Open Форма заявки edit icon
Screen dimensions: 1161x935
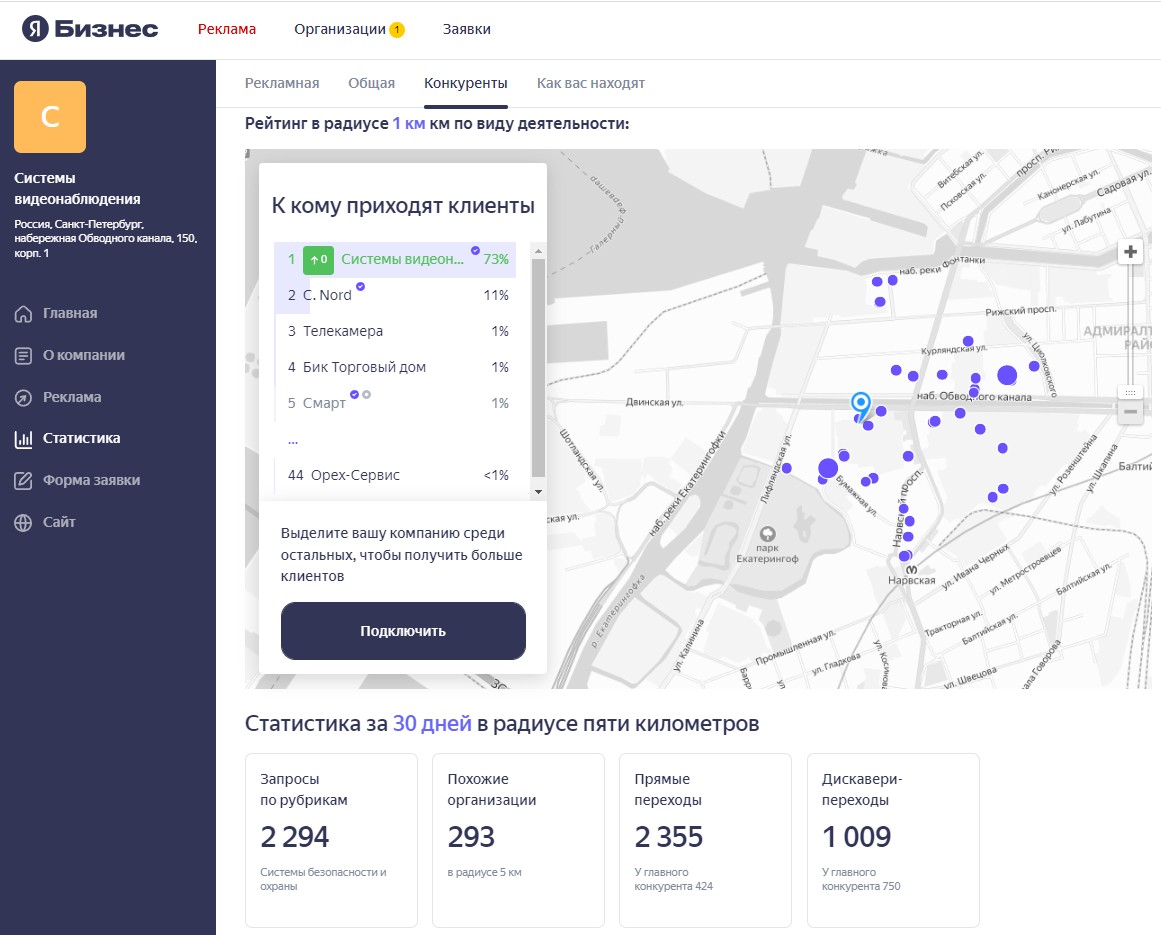[24, 481]
